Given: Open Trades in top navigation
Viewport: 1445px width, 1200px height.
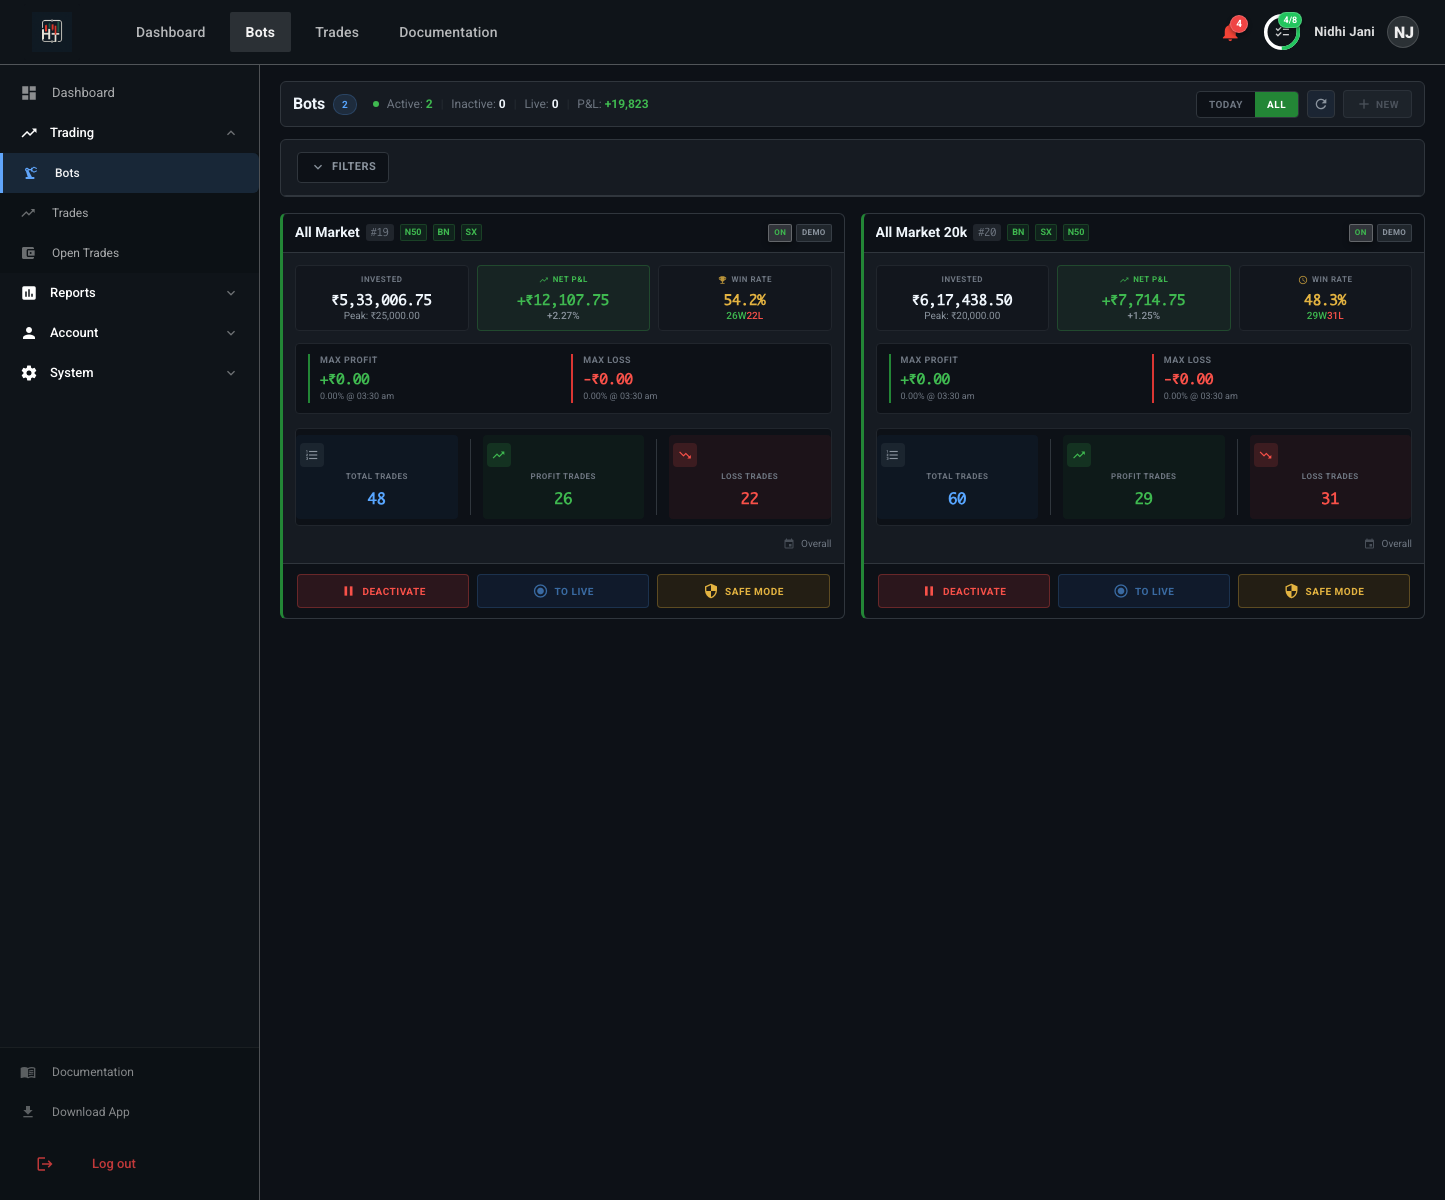Looking at the screenshot, I should [x=337, y=32].
